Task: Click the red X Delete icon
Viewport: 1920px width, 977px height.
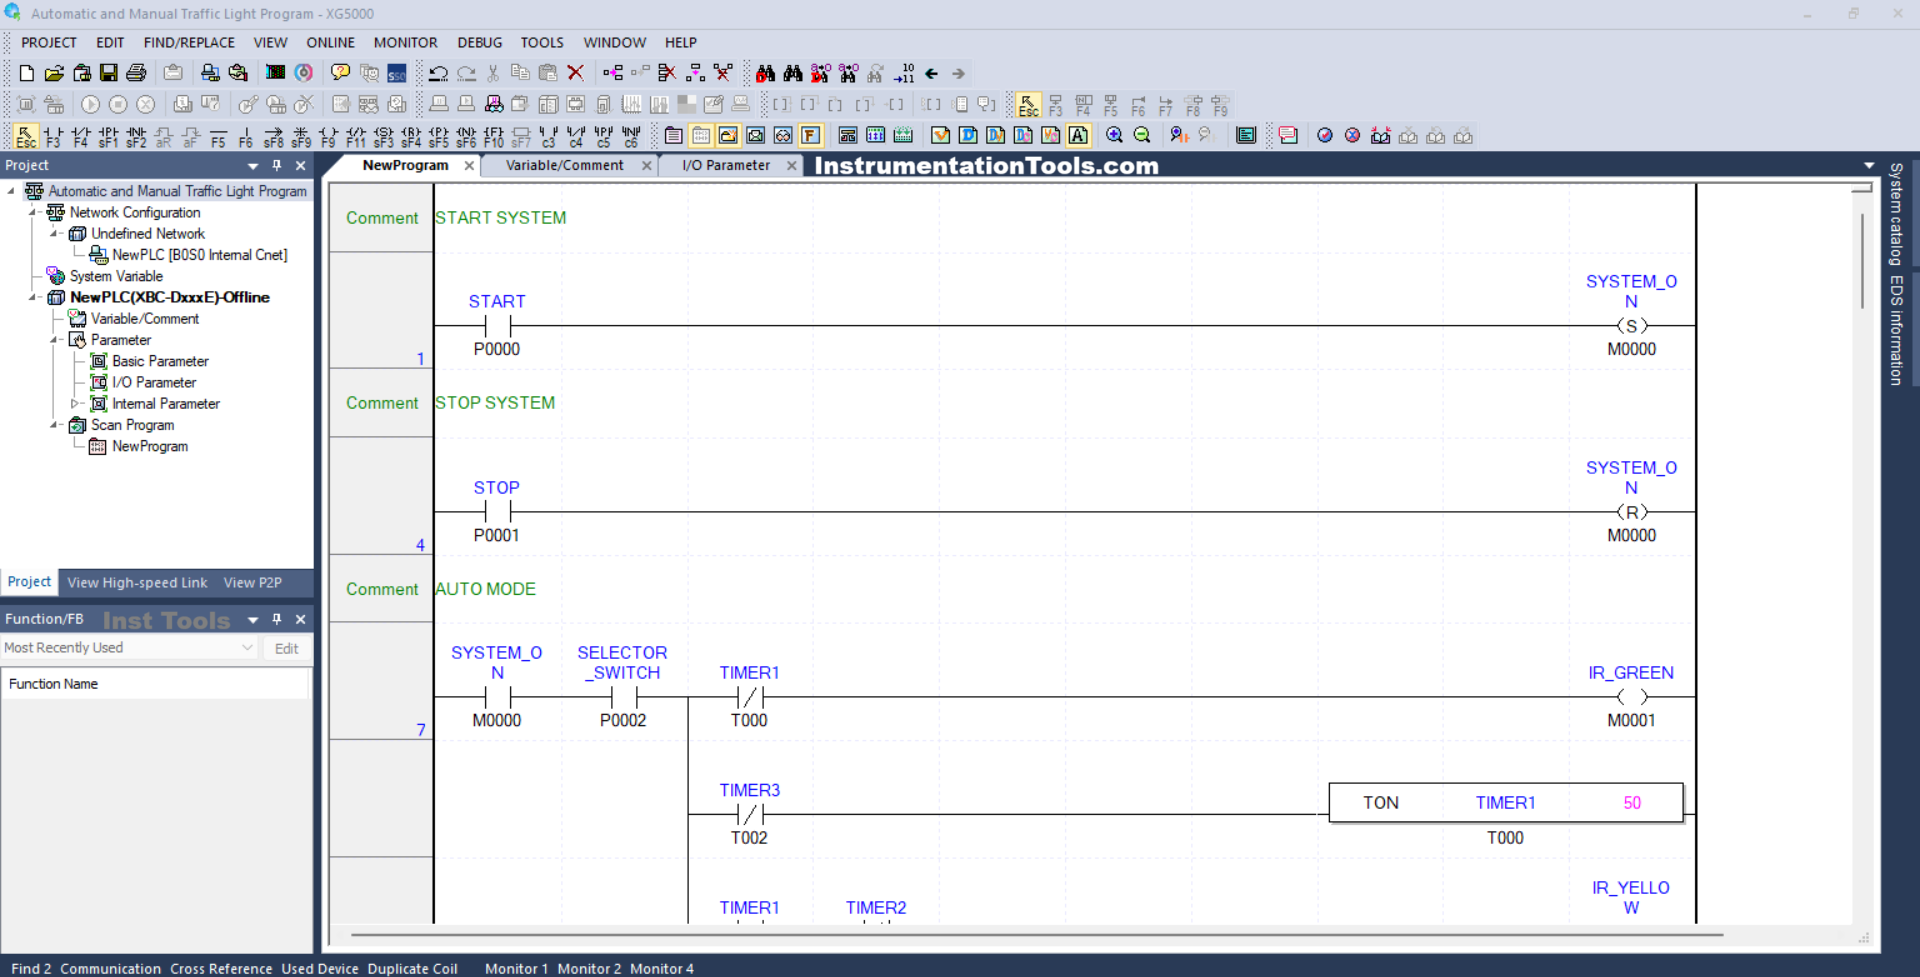Action: tap(576, 73)
